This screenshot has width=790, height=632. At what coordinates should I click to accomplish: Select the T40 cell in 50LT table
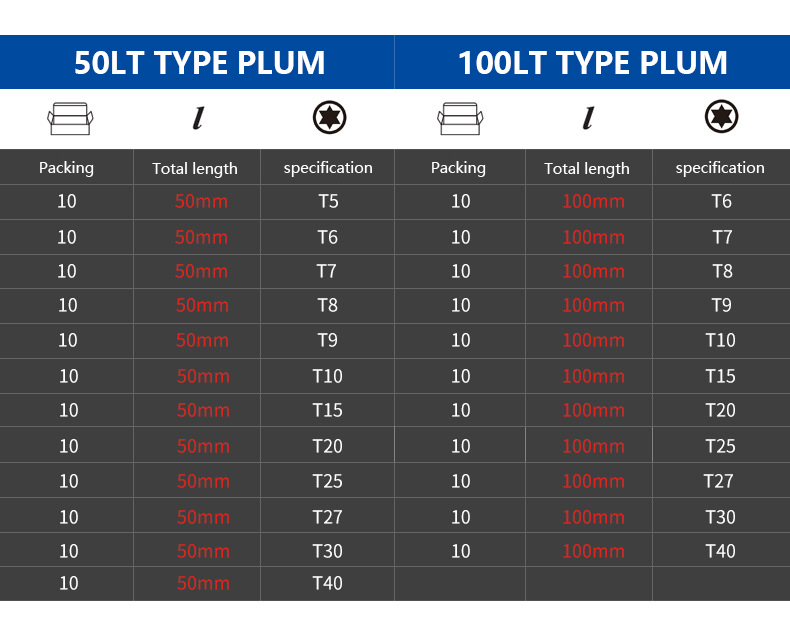coord(327,583)
